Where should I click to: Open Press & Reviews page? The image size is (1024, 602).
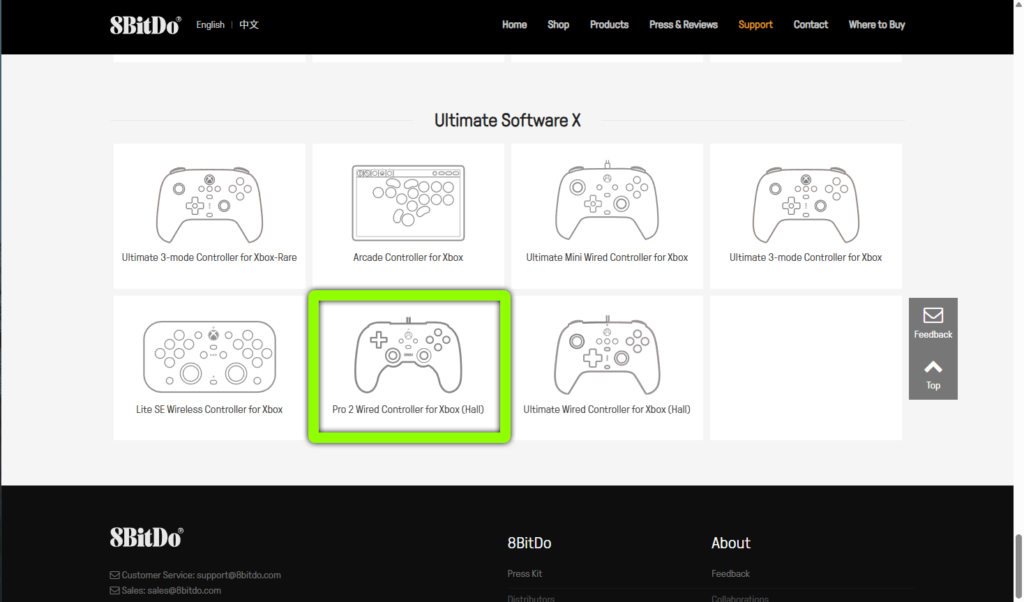pyautogui.click(x=683, y=25)
